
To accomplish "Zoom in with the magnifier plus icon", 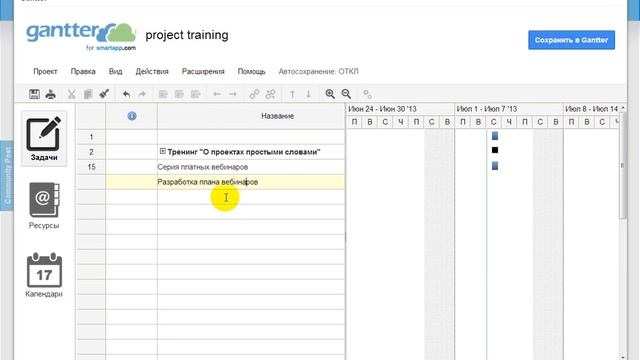I will (x=330, y=94).
